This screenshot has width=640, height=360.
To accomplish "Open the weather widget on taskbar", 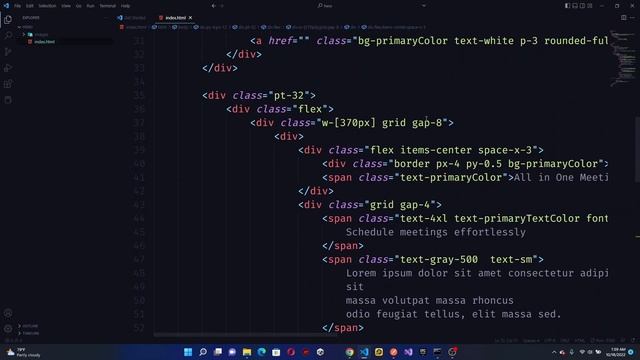I will 24,352.
